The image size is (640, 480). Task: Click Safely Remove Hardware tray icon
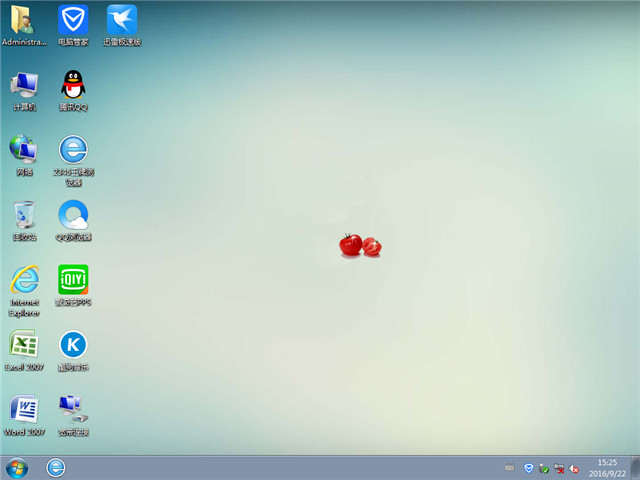[x=544, y=469]
